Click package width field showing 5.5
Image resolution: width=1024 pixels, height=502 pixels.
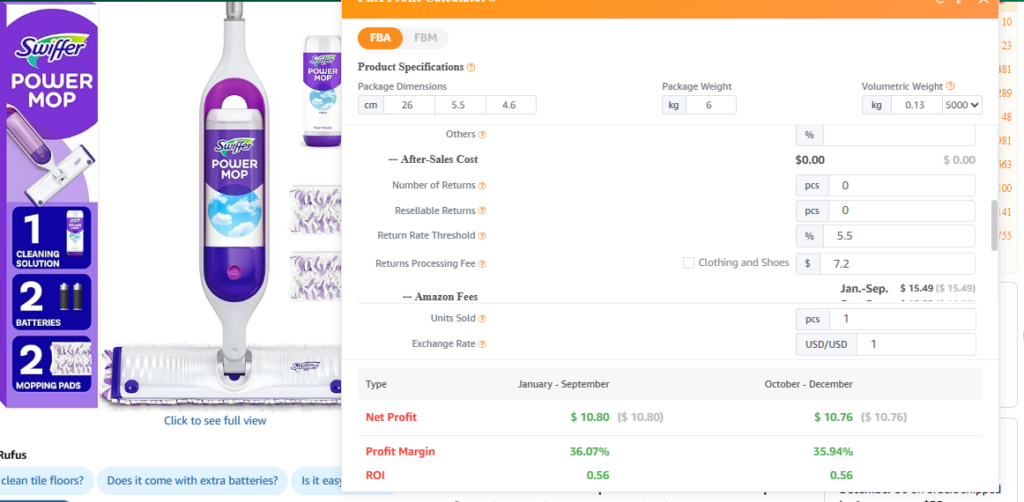(x=460, y=104)
